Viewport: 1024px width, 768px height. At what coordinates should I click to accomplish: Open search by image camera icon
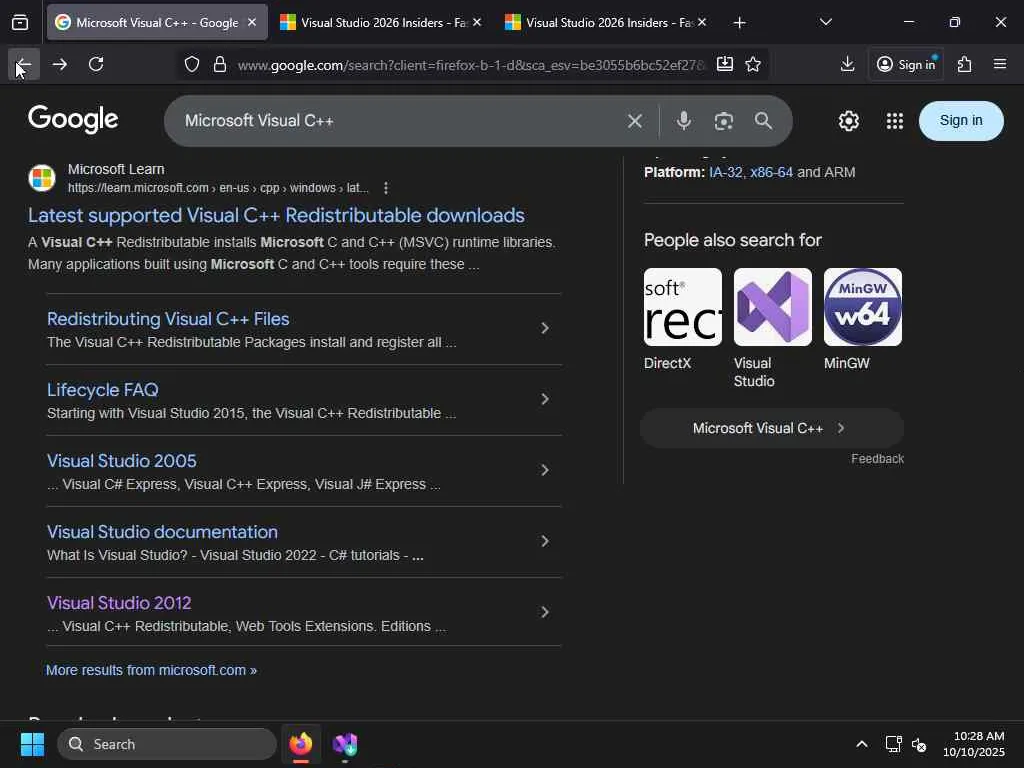pyautogui.click(x=724, y=121)
